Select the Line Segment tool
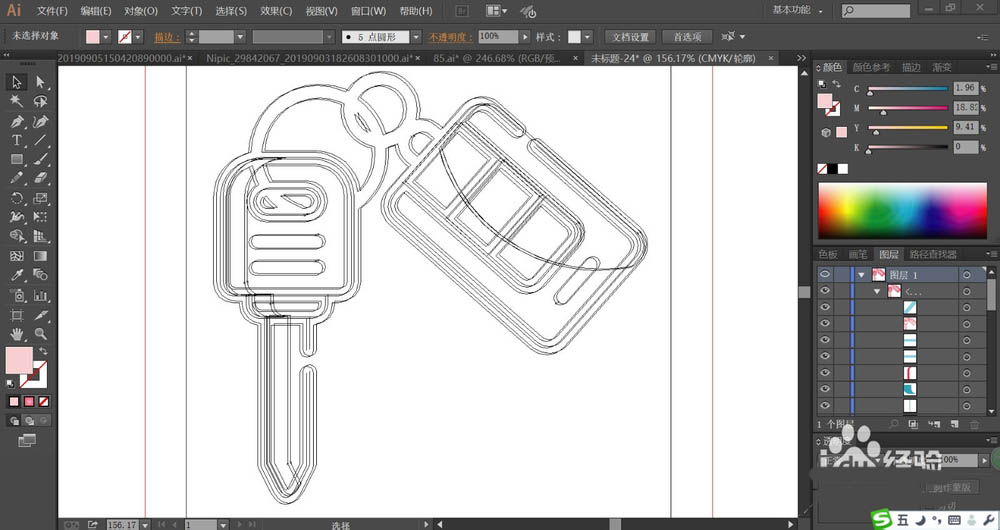The width and height of the screenshot is (1000, 530). [40, 140]
